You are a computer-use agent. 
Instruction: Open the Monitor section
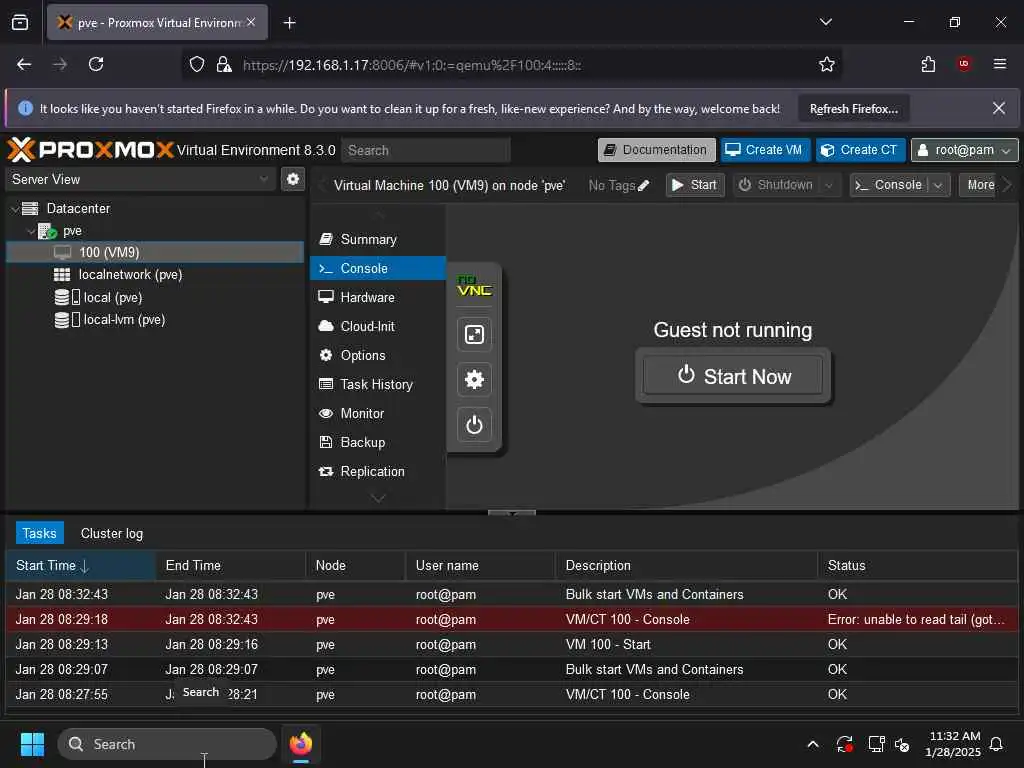click(377, 413)
